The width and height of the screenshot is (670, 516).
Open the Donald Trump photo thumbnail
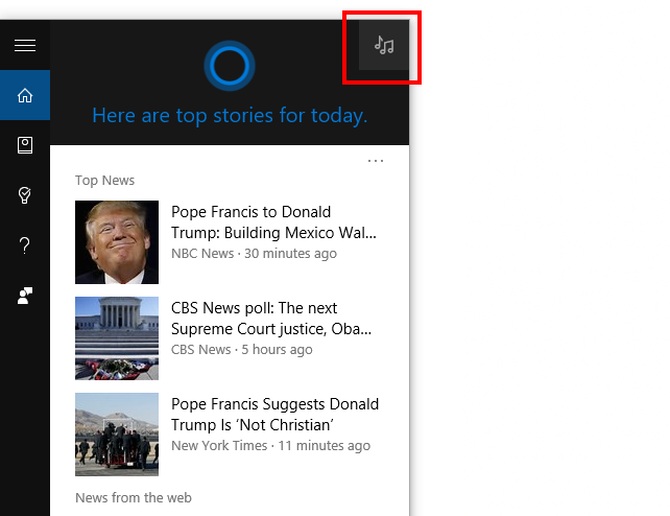pos(117,242)
